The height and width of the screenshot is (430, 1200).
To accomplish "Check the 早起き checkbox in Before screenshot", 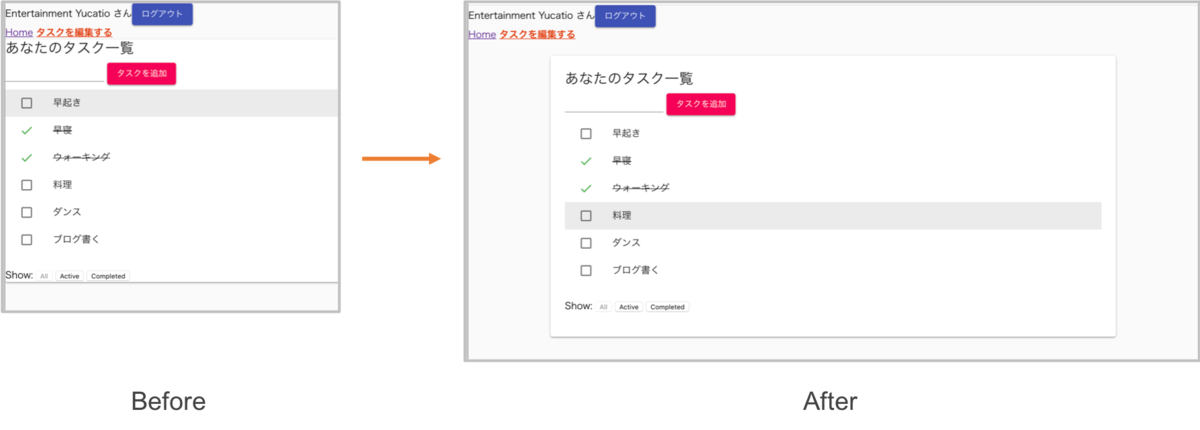I will pos(27,103).
